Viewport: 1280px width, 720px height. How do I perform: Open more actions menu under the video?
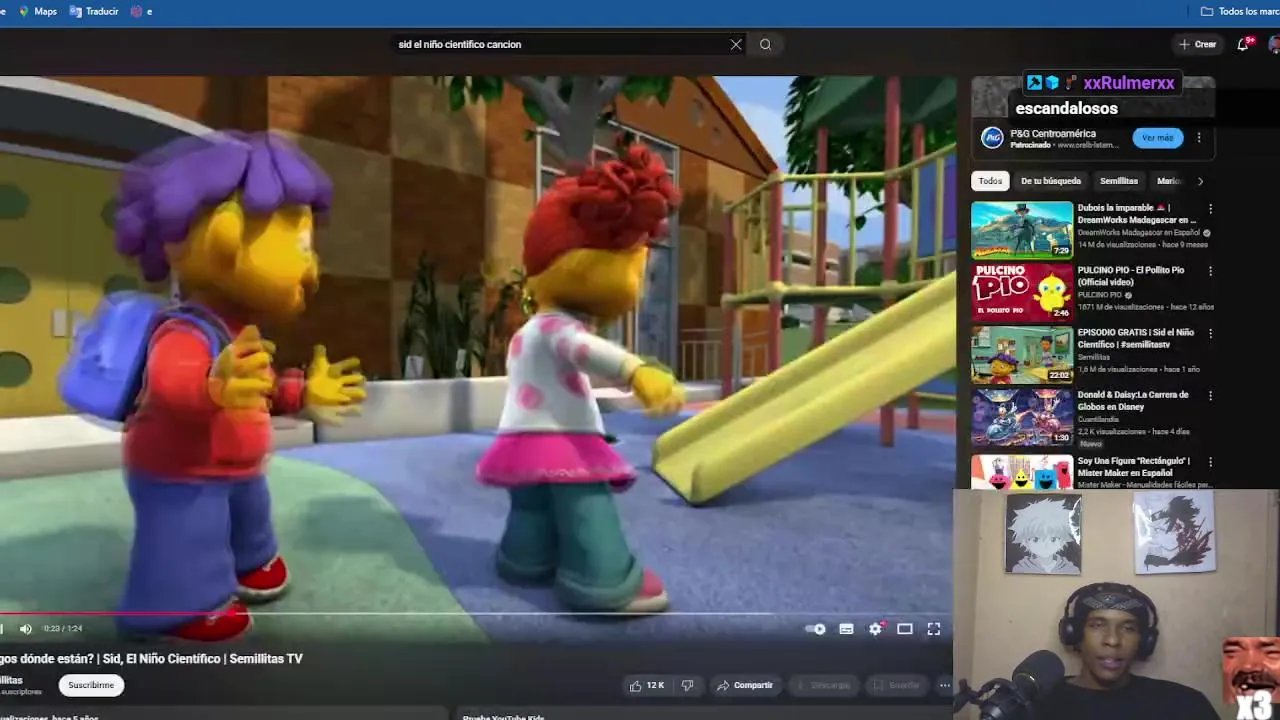[x=944, y=685]
